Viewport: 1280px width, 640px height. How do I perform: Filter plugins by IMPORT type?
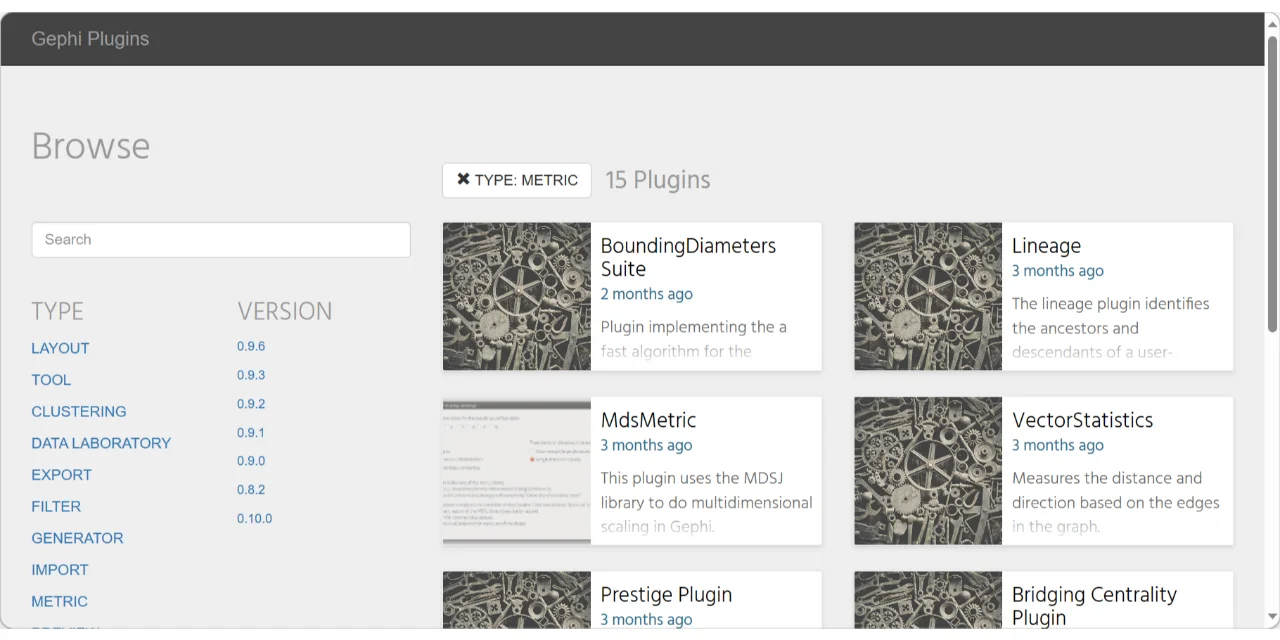click(60, 570)
